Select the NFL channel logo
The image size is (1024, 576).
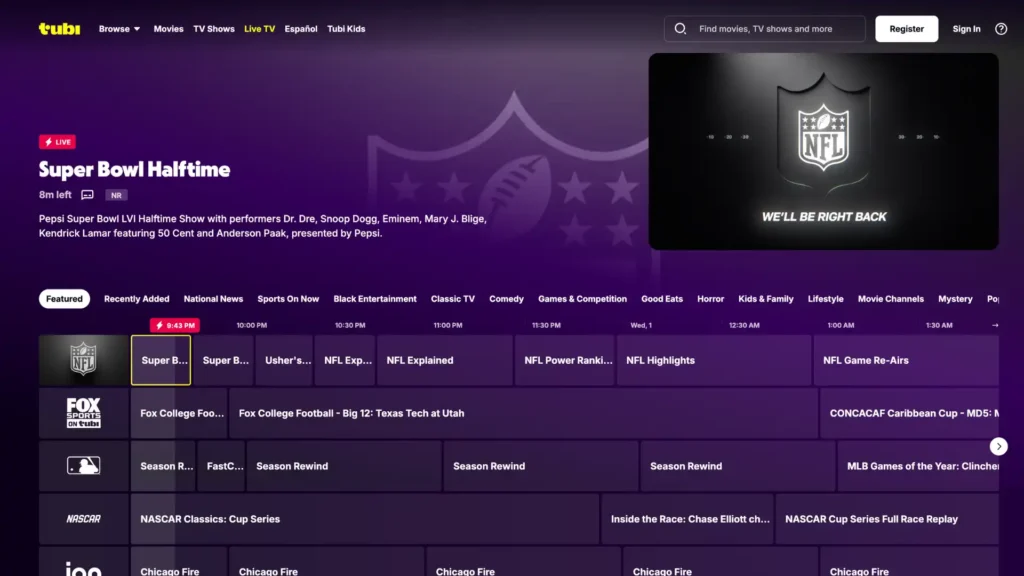point(84,360)
